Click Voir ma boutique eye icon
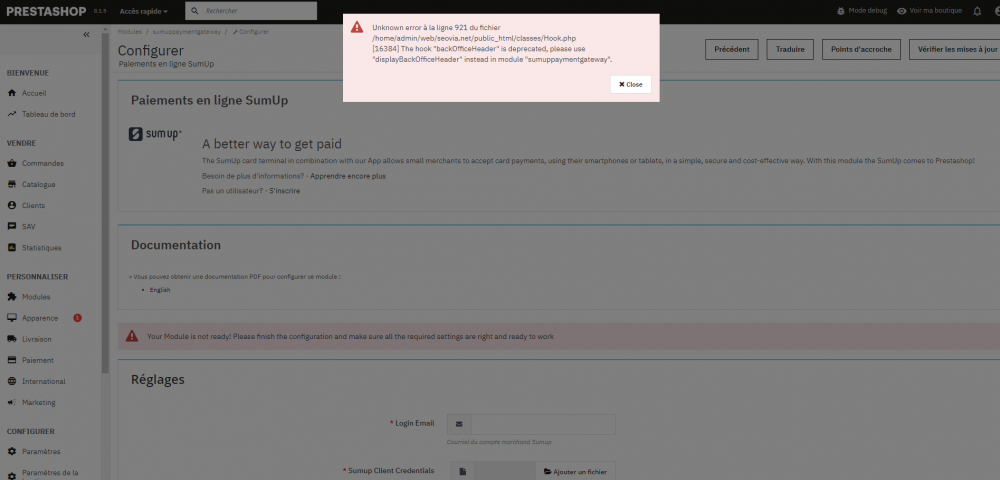 click(x=902, y=11)
